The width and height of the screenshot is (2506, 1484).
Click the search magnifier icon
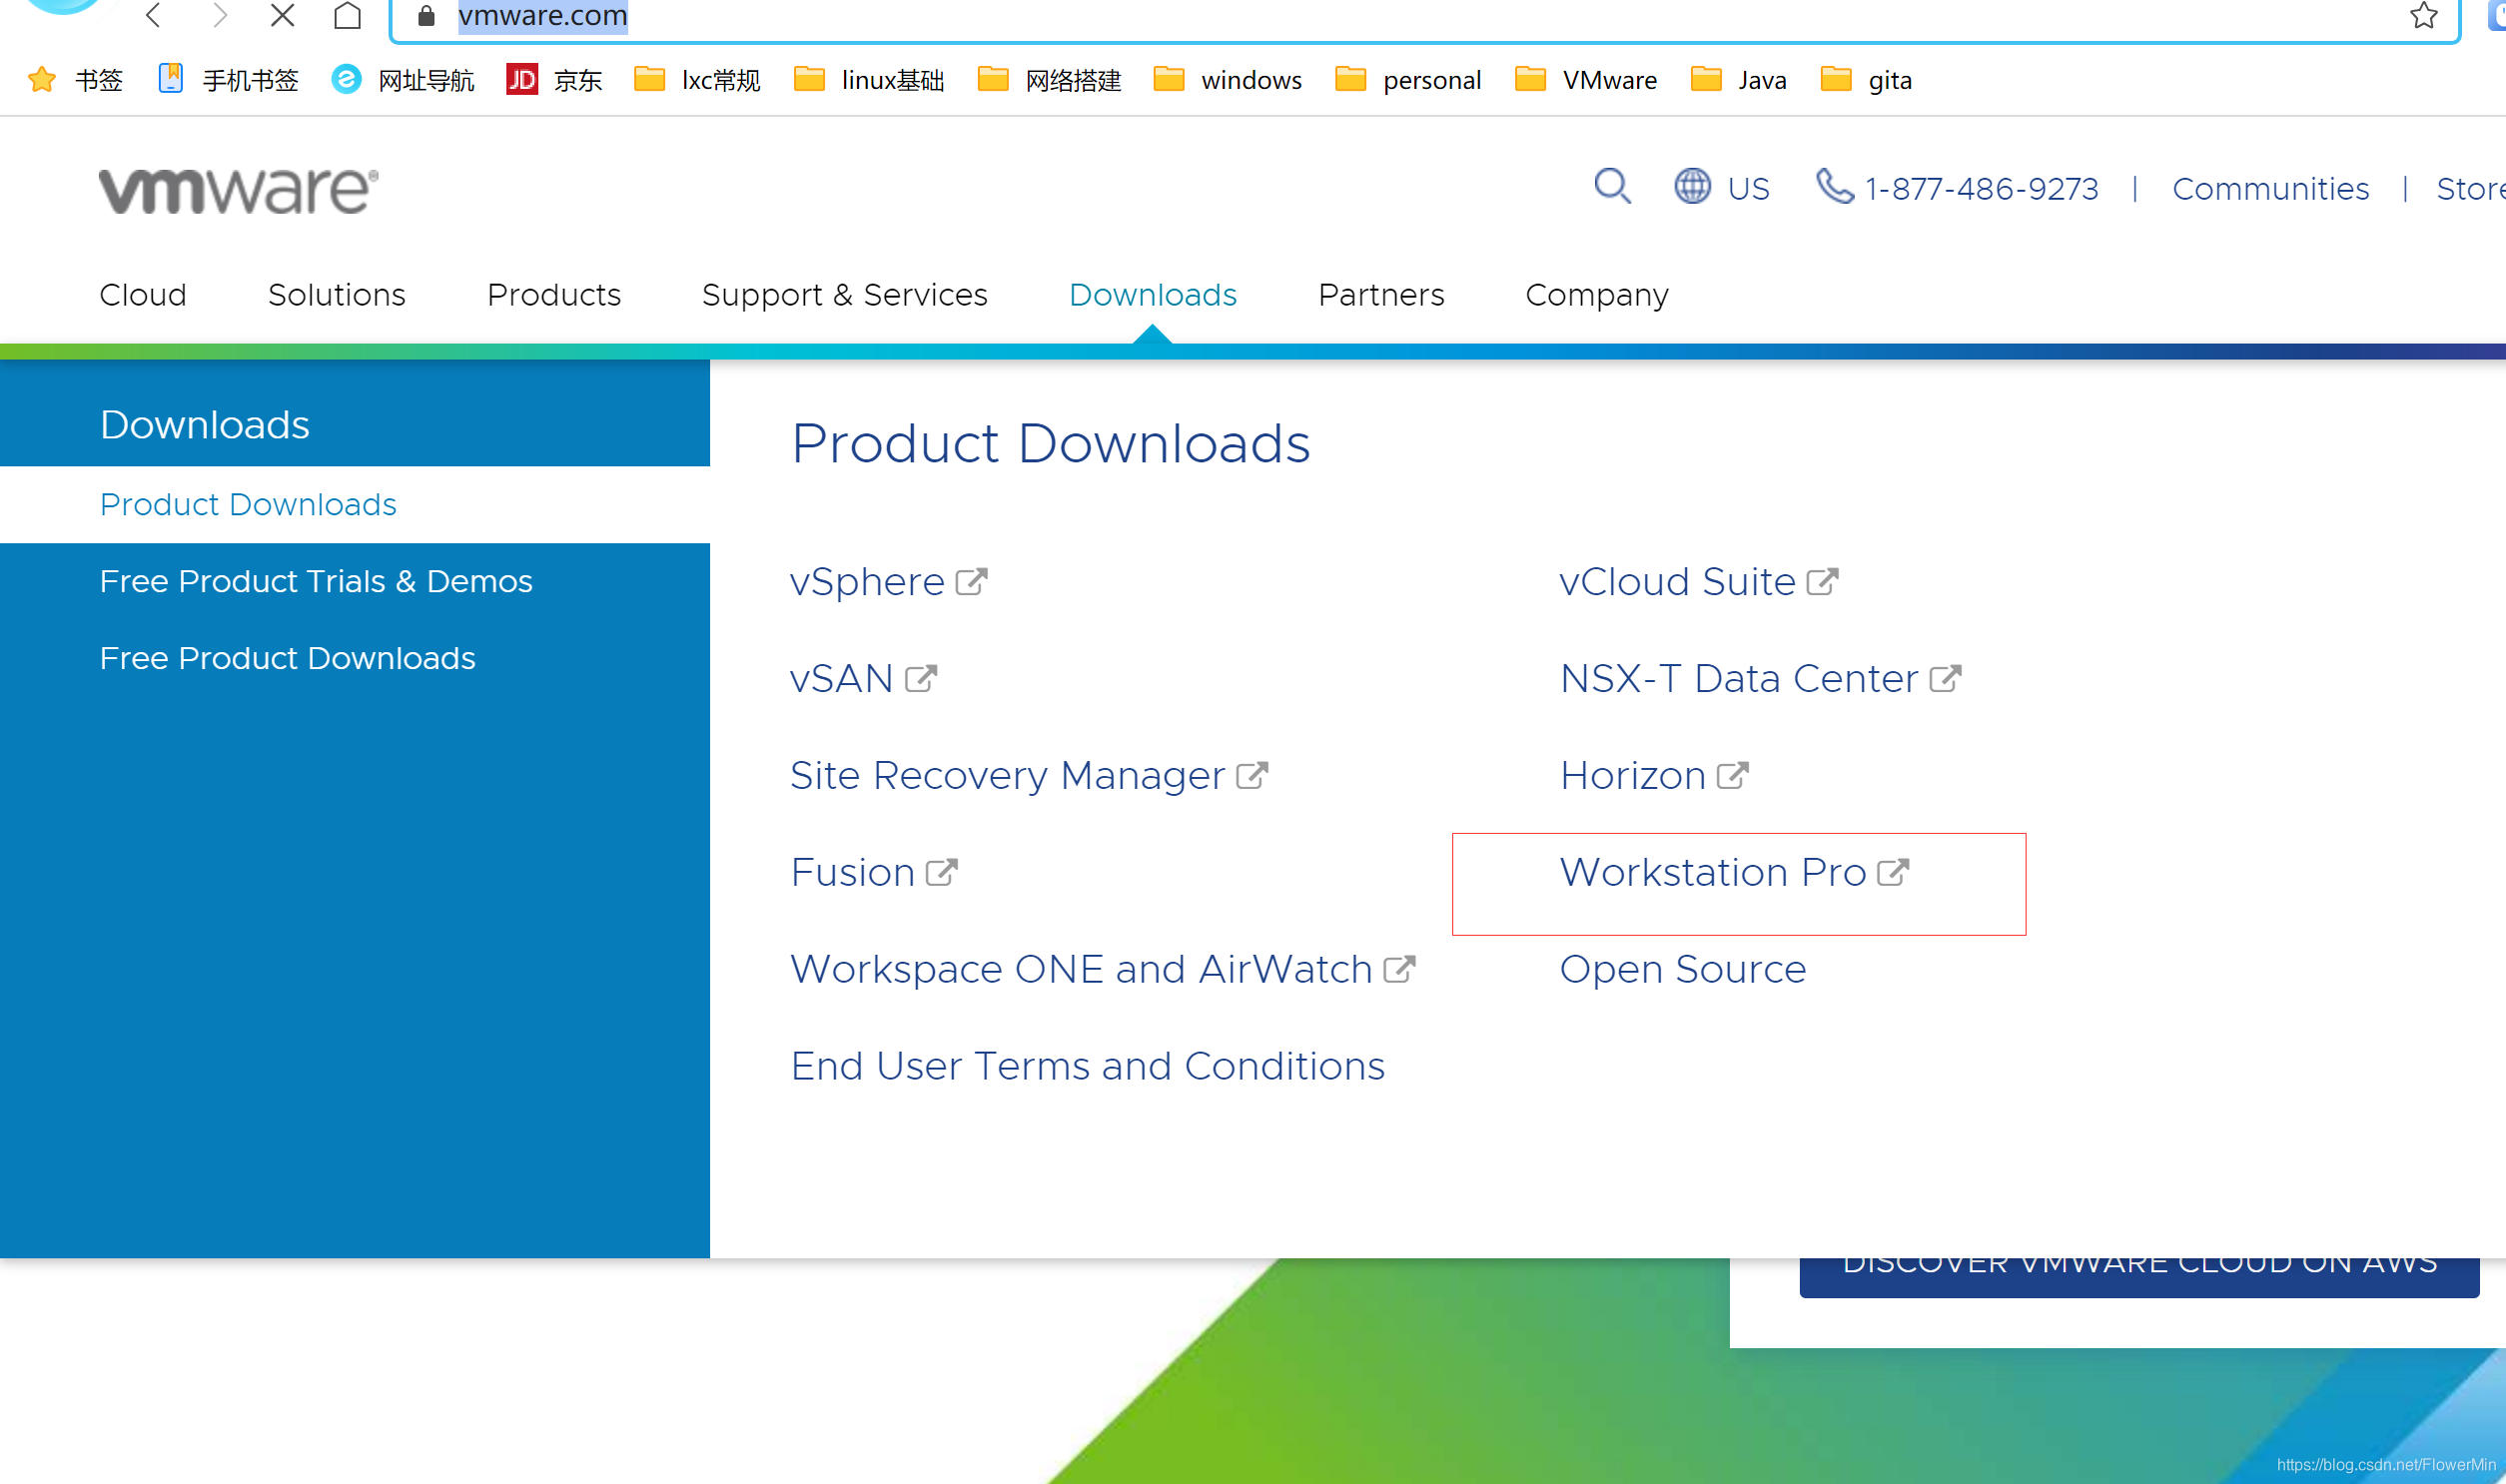1612,186
